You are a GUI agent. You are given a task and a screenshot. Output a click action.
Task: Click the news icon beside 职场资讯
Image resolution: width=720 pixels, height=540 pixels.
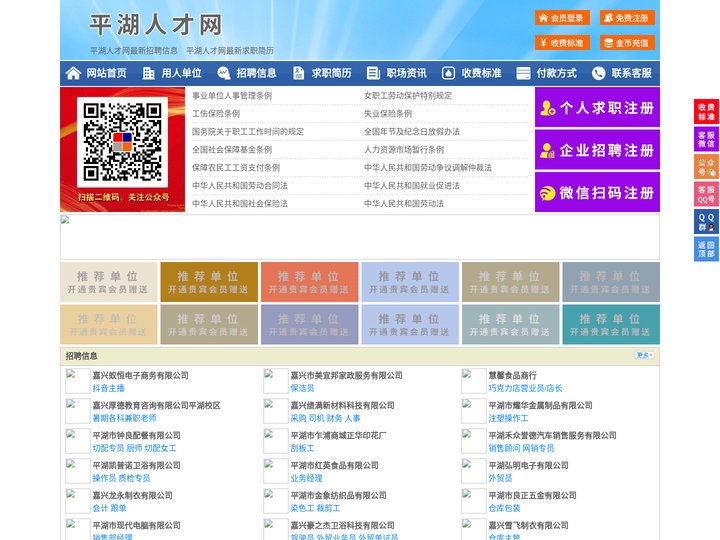[x=373, y=73]
